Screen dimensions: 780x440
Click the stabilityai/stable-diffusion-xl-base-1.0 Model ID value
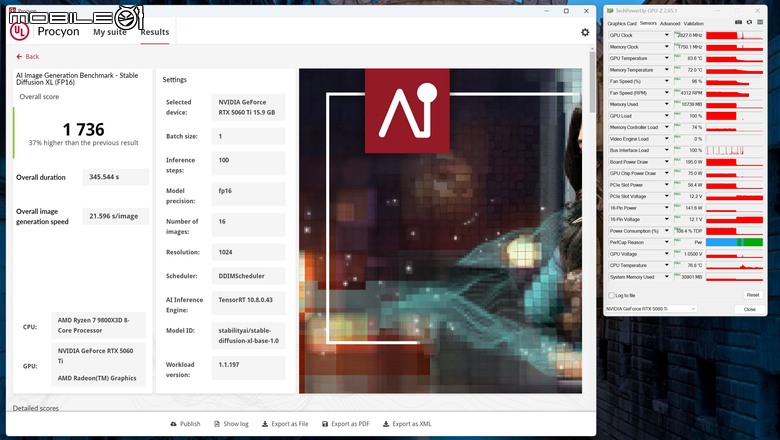[x=248, y=336]
